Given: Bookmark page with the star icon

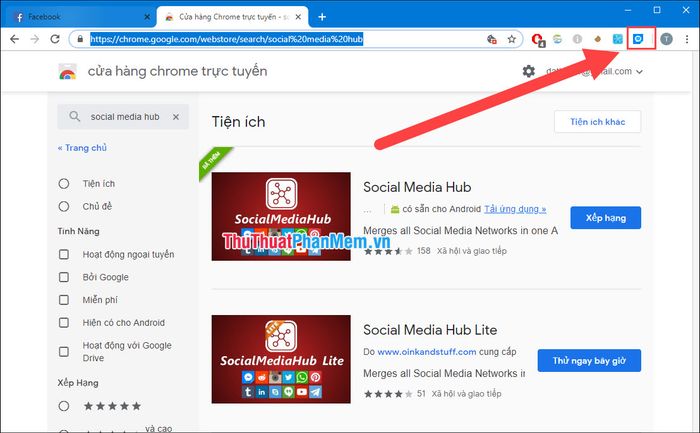Looking at the screenshot, I should (512, 39).
